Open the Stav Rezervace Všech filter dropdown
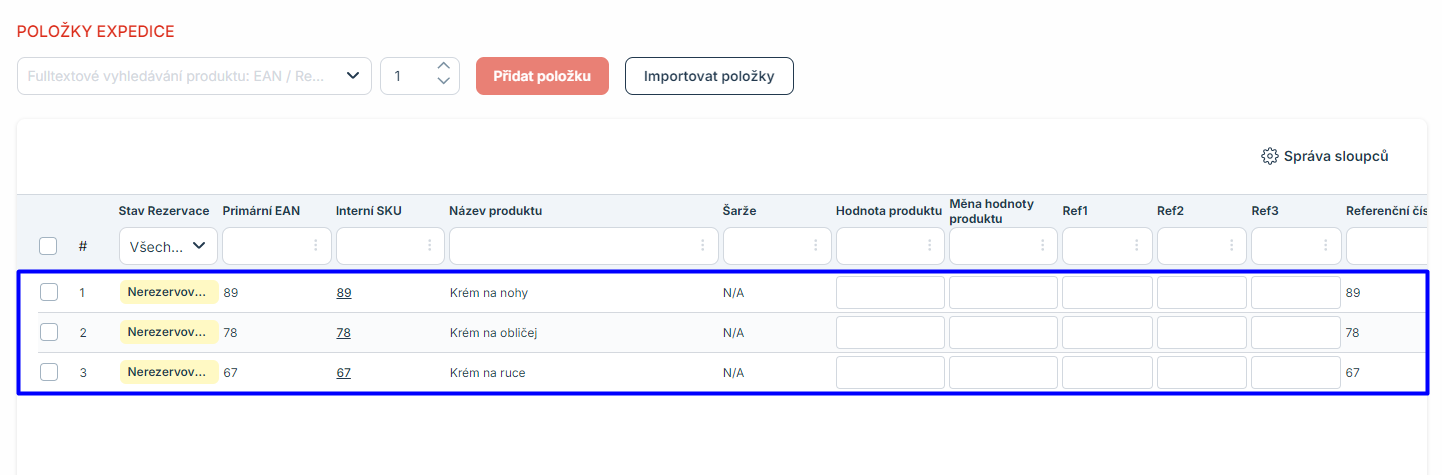The width and height of the screenshot is (1442, 475). coord(168,245)
